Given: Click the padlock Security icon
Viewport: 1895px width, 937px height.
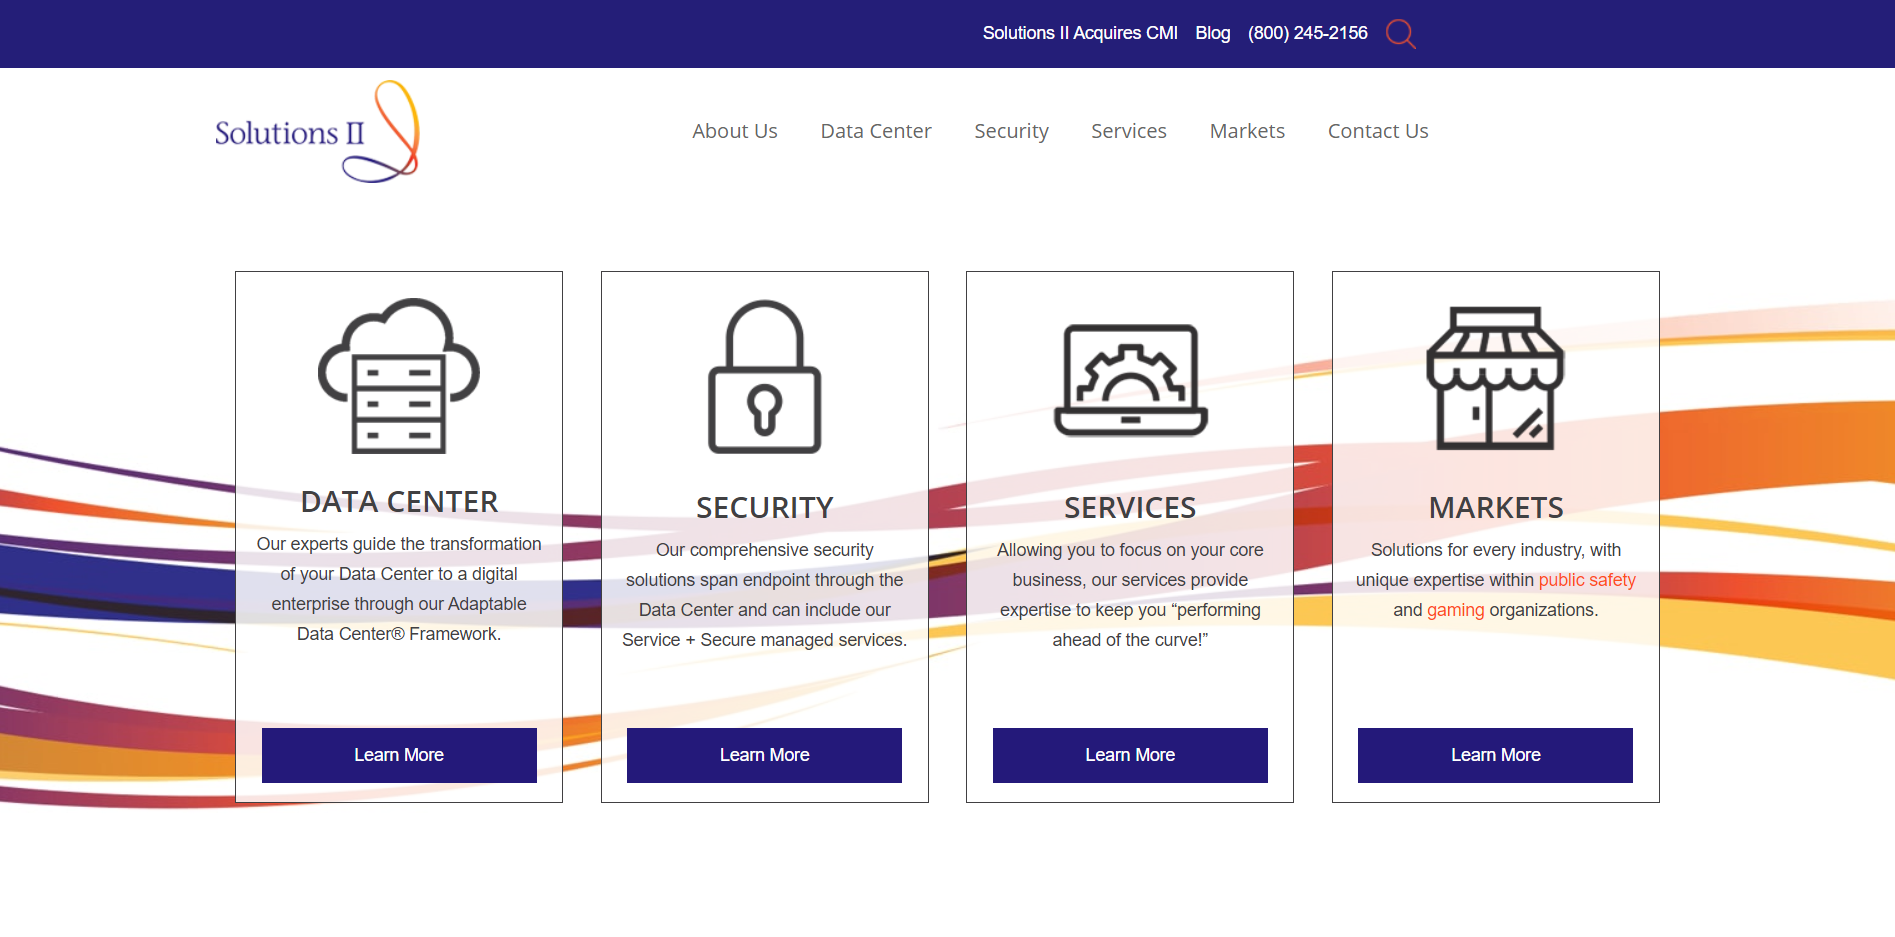Looking at the screenshot, I should click(x=765, y=377).
